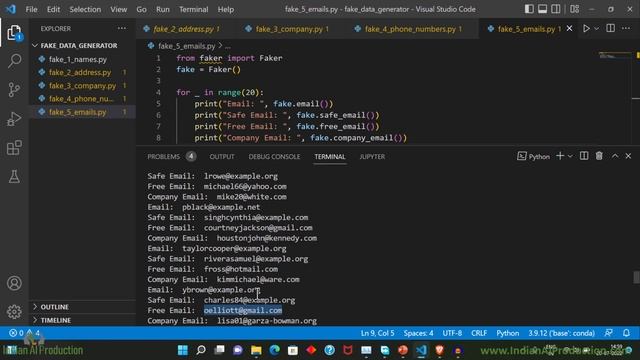Image resolution: width=640 pixels, height=360 pixels.
Task: Select interpreter 3.9.12 ('base': conda)
Action: 561,333
